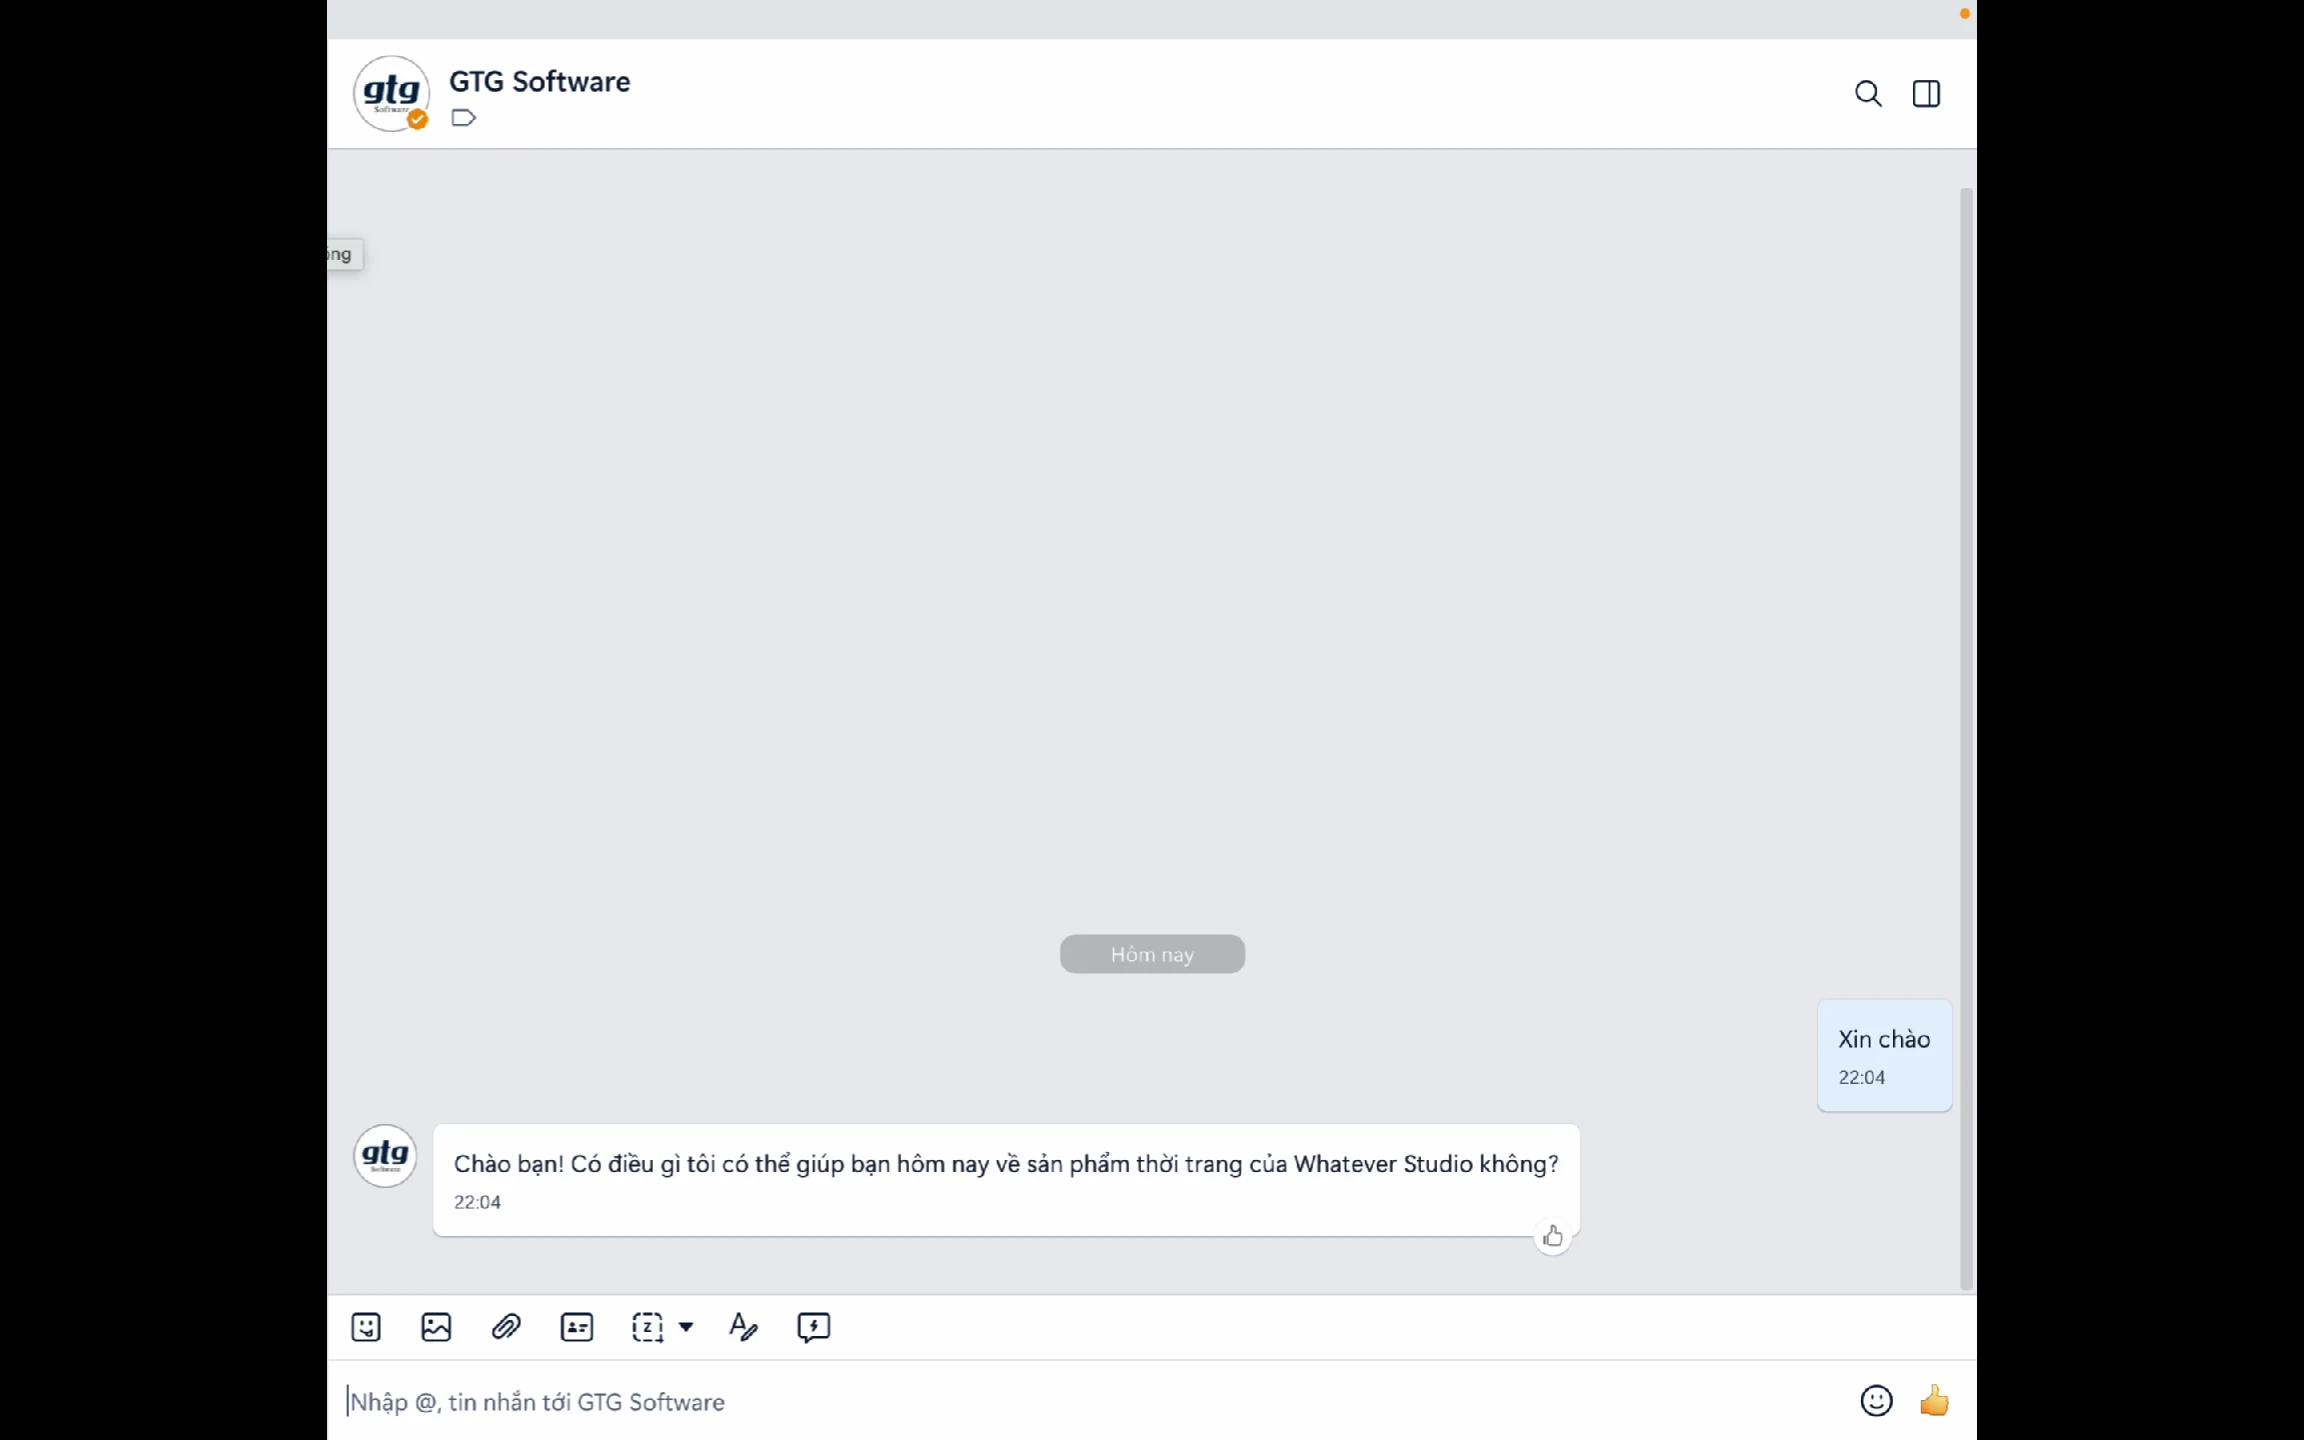Take a screenshot with the capture tool
2304x1440 pixels.
click(647, 1327)
